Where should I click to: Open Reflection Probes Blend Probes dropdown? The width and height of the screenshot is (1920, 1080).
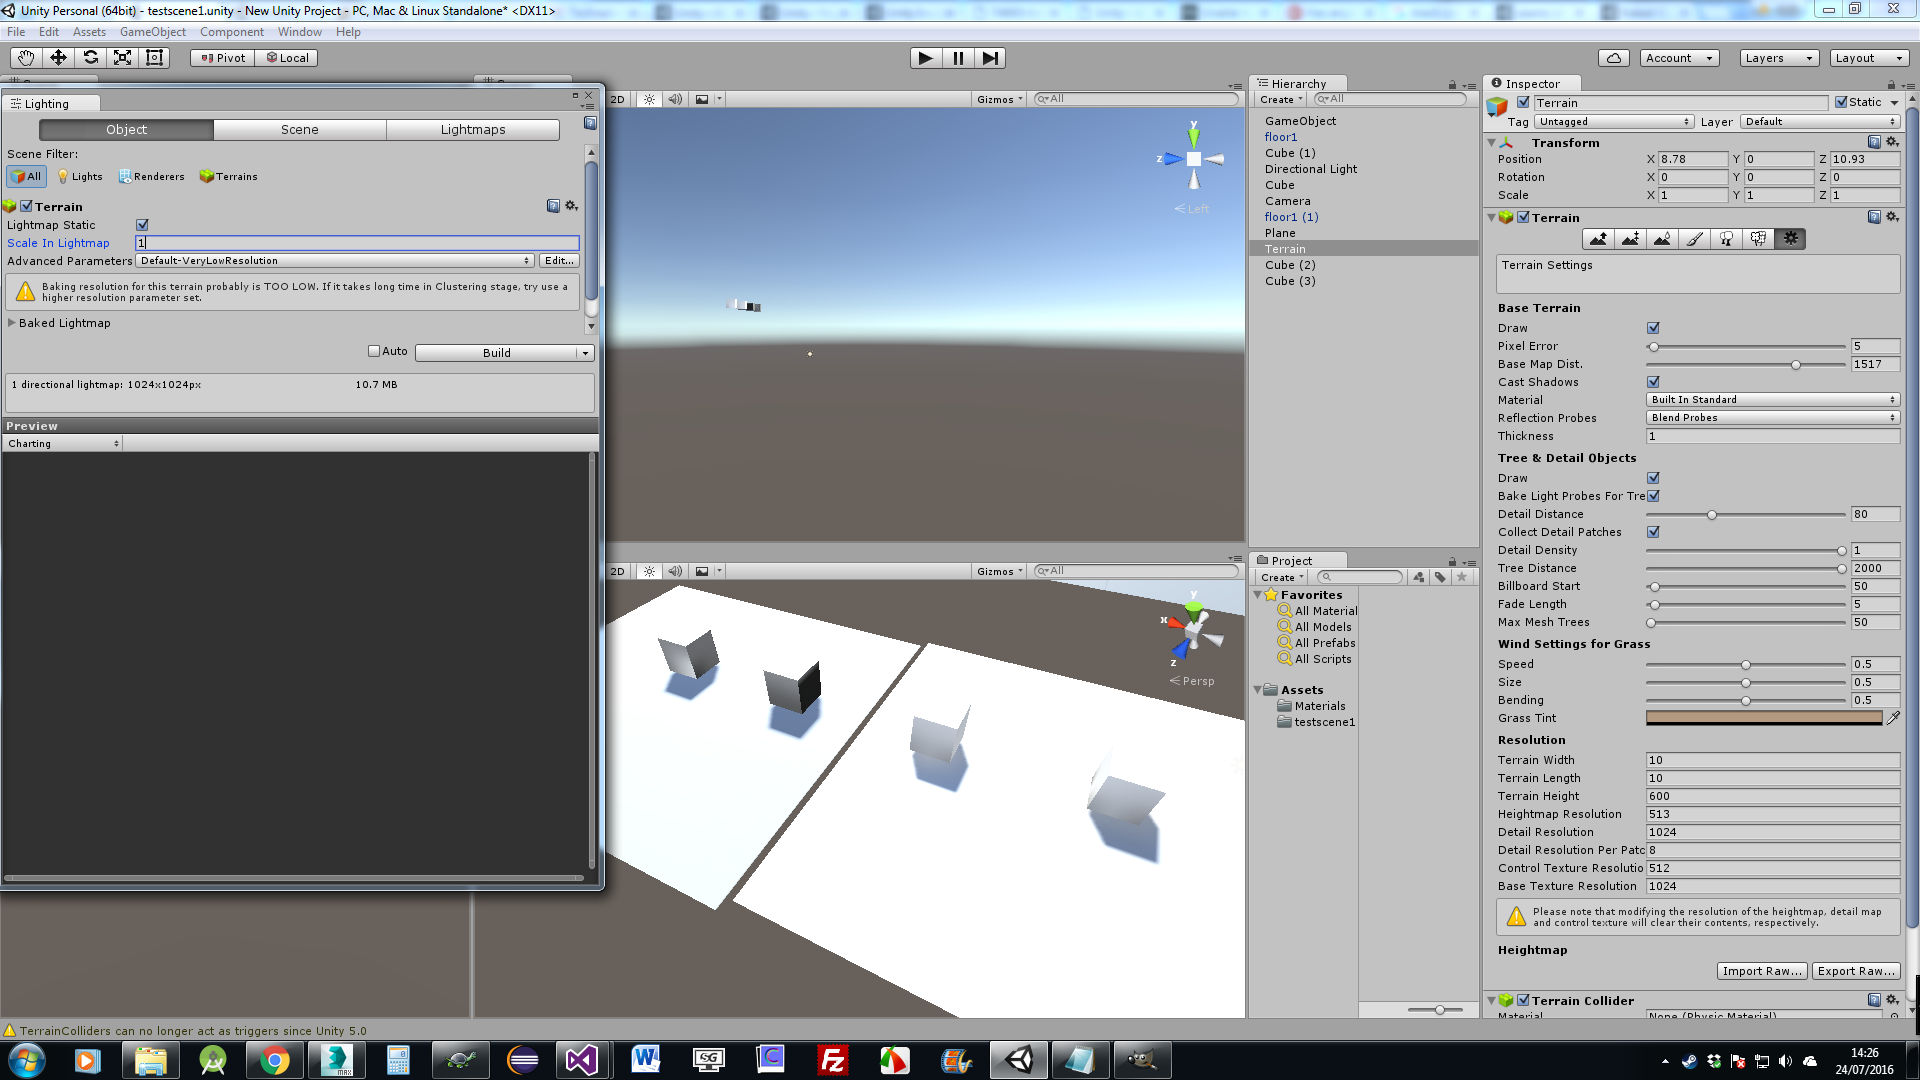pos(1773,418)
